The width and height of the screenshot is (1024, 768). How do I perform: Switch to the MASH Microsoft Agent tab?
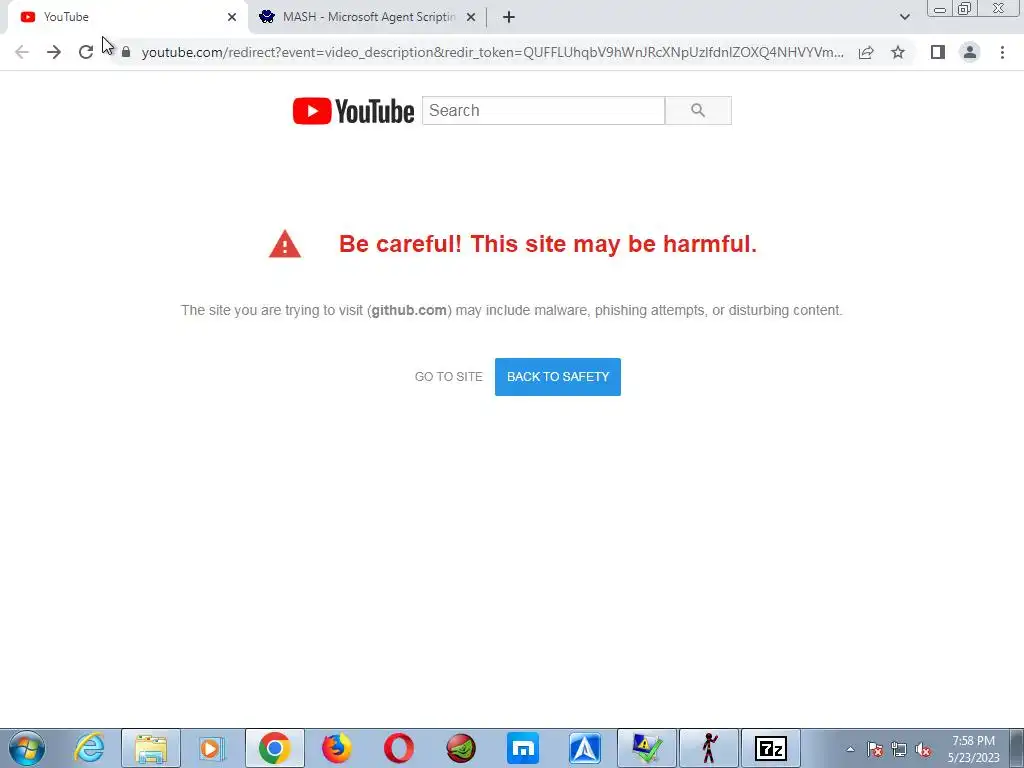(368, 17)
